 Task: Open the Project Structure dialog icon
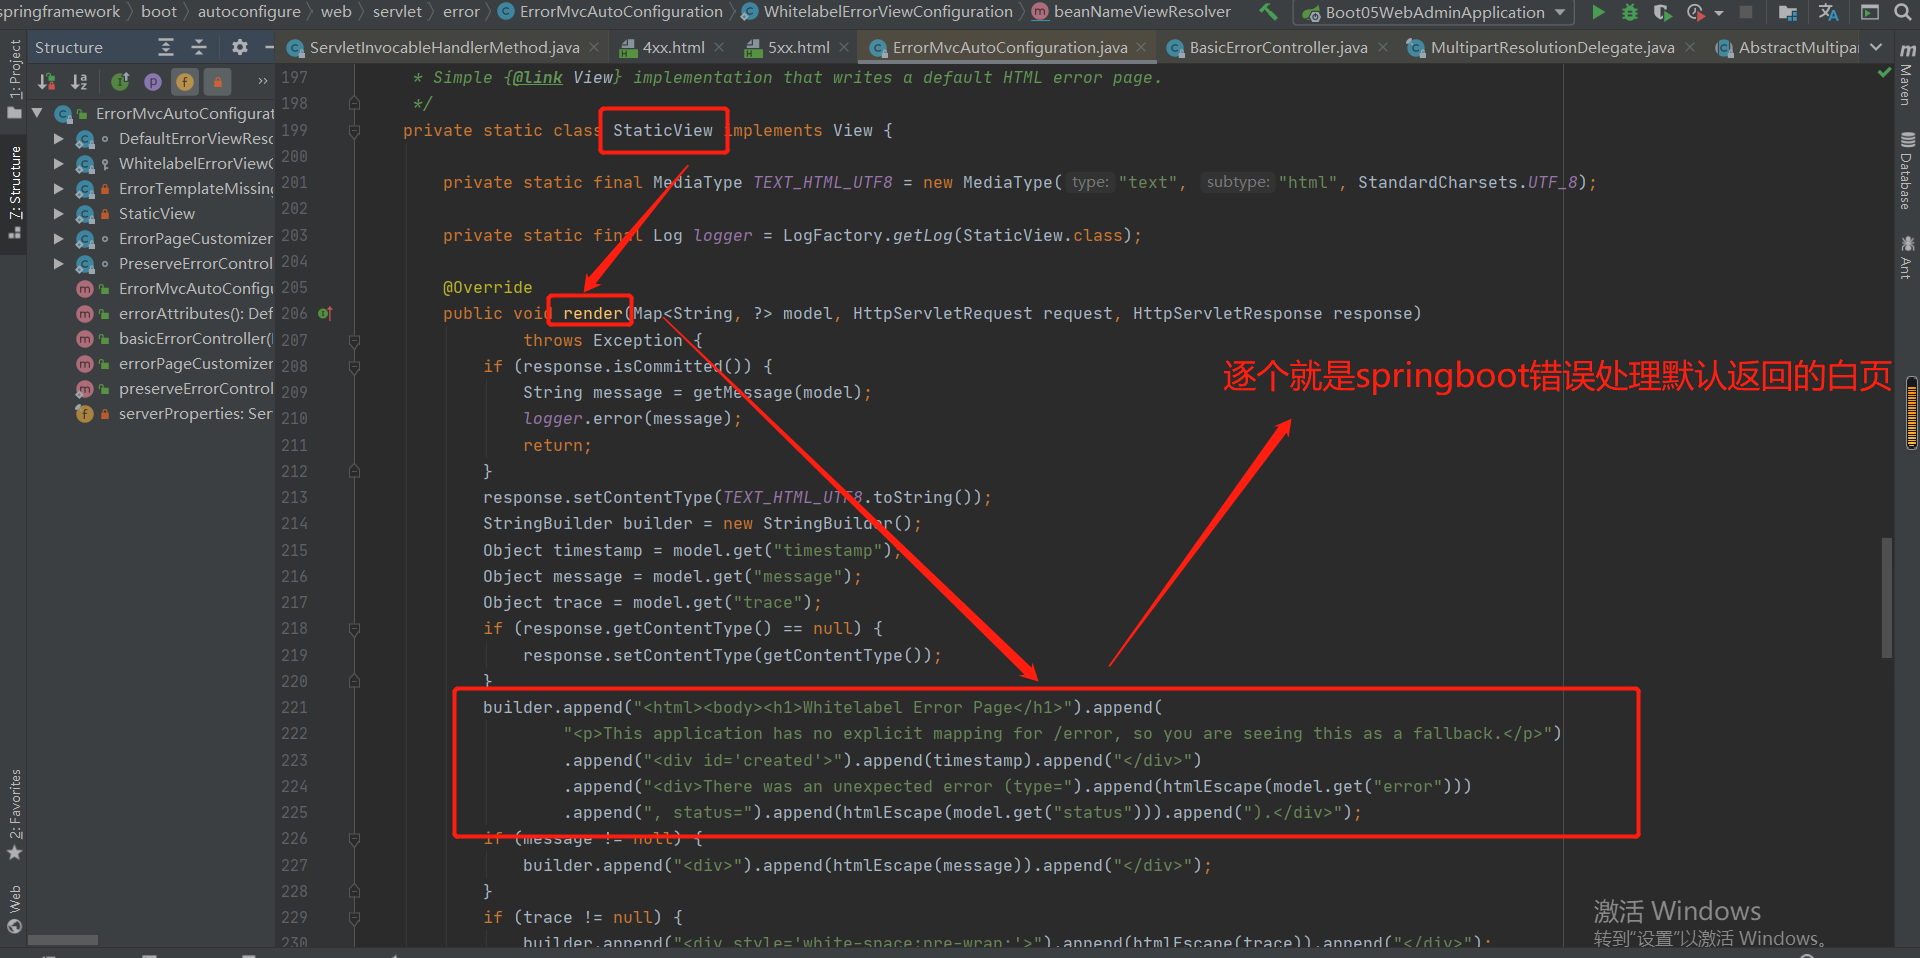coord(1788,12)
